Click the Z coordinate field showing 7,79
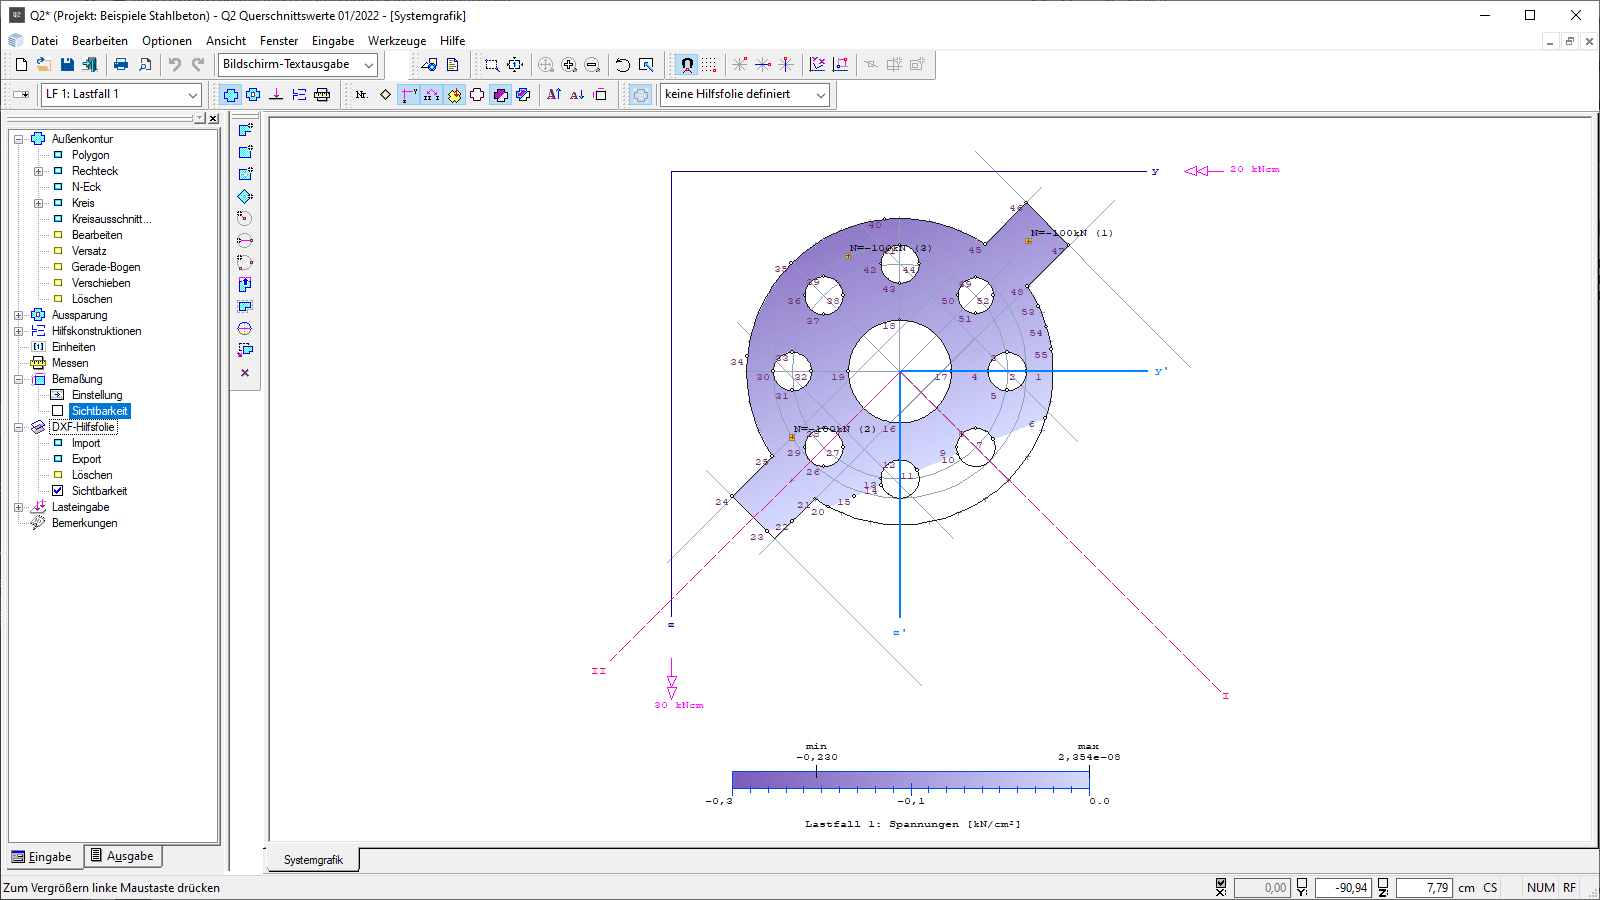Viewport: 1600px width, 900px height. tap(1424, 887)
